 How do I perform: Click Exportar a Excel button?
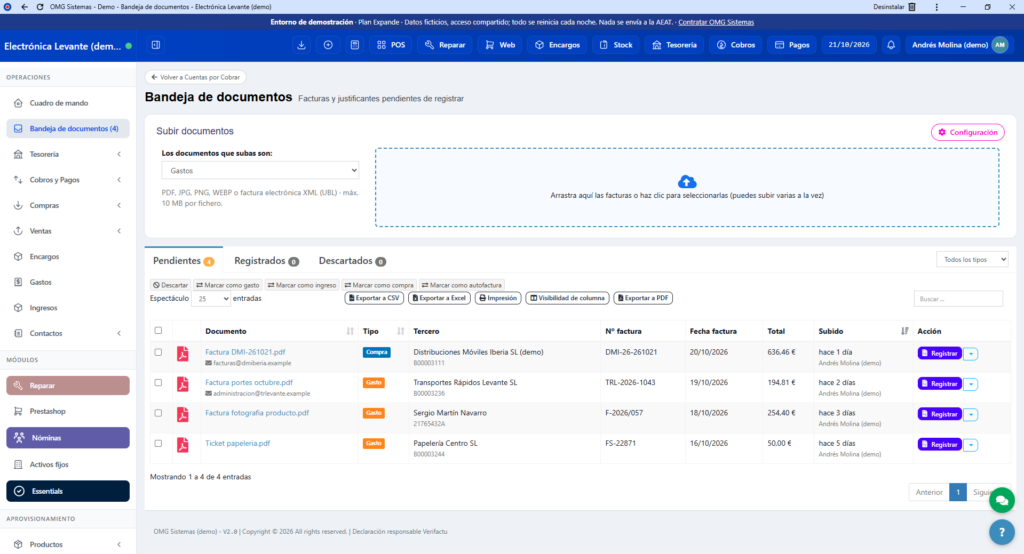[x=440, y=298]
